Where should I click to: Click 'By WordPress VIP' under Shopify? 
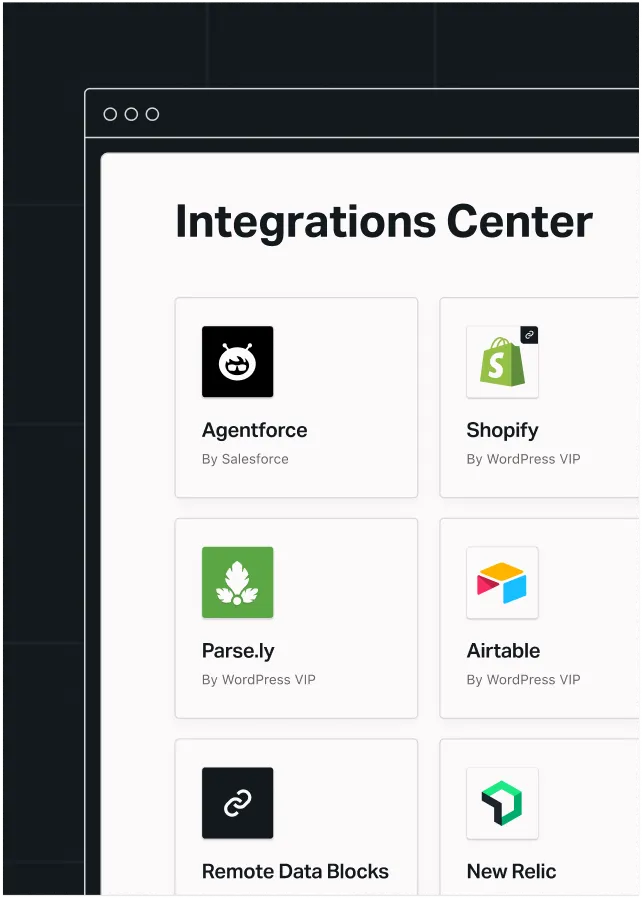coord(523,459)
